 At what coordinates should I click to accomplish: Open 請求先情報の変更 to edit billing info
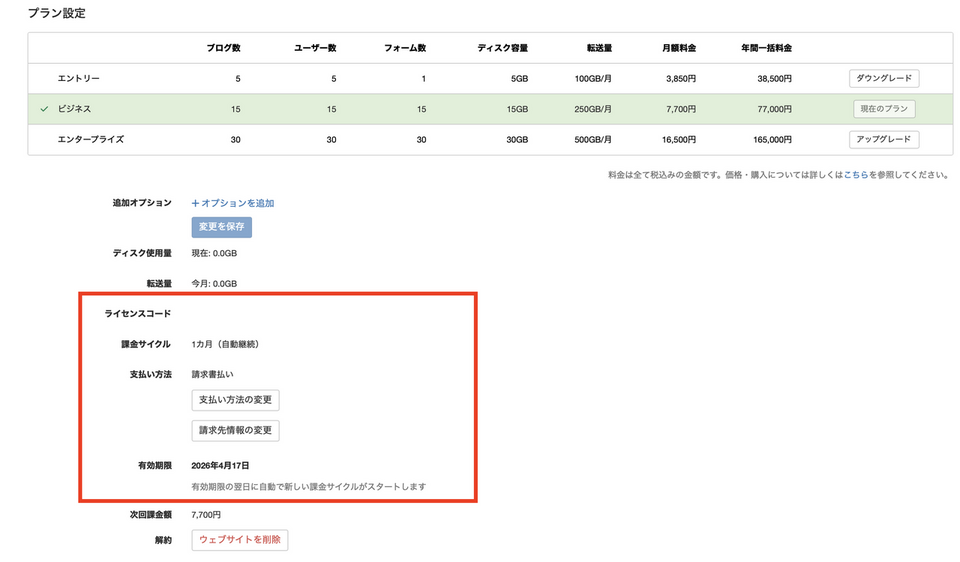click(235, 431)
